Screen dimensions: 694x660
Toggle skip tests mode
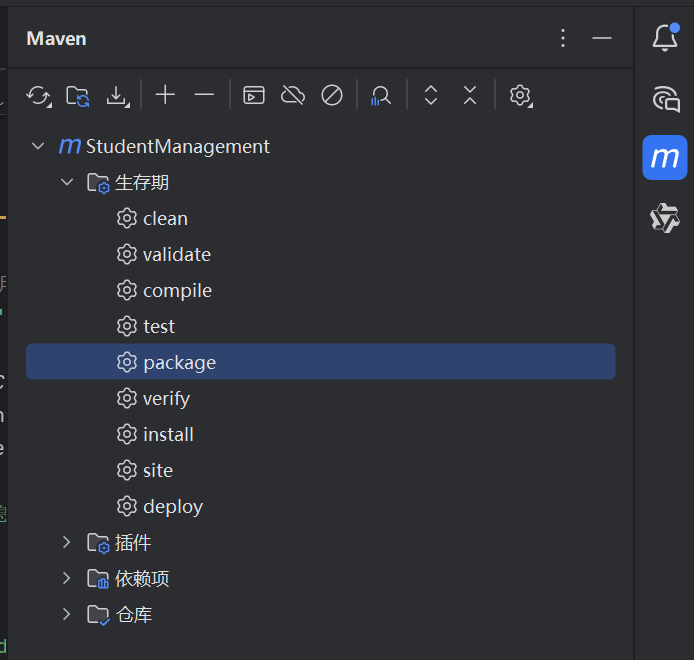tap(332, 95)
